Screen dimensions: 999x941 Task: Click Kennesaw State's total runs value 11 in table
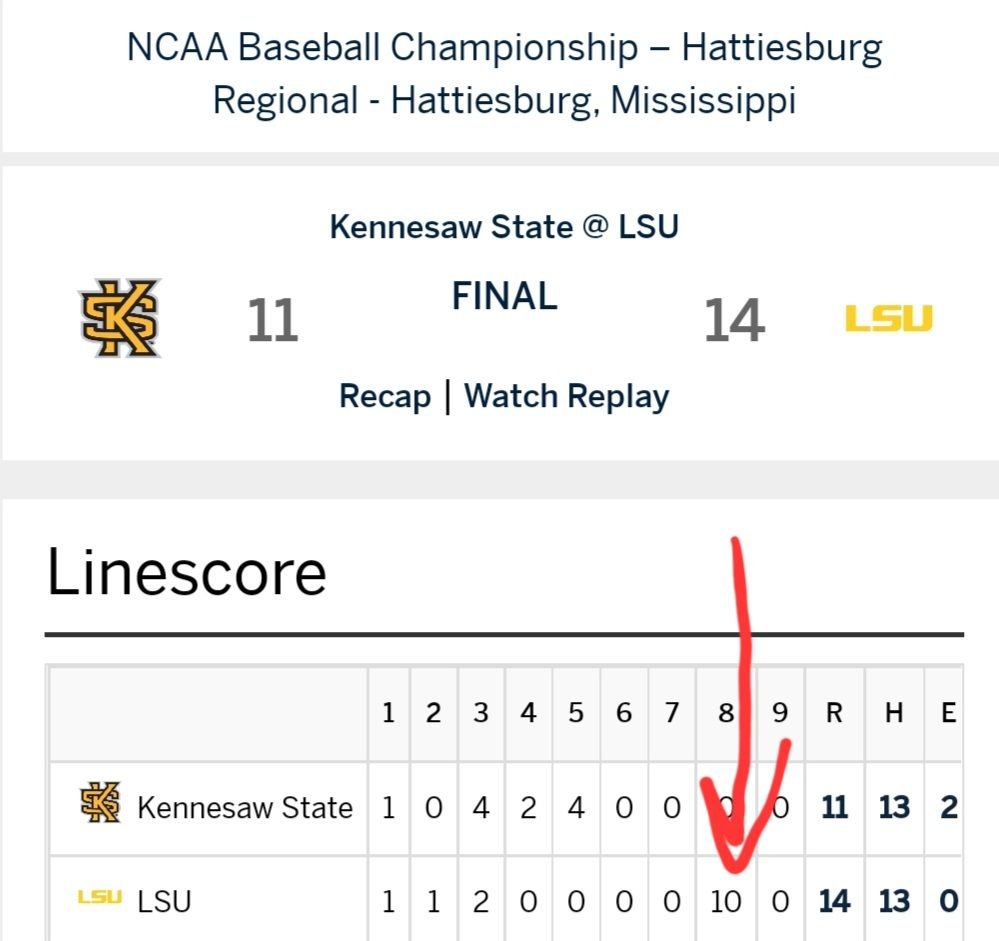[834, 807]
